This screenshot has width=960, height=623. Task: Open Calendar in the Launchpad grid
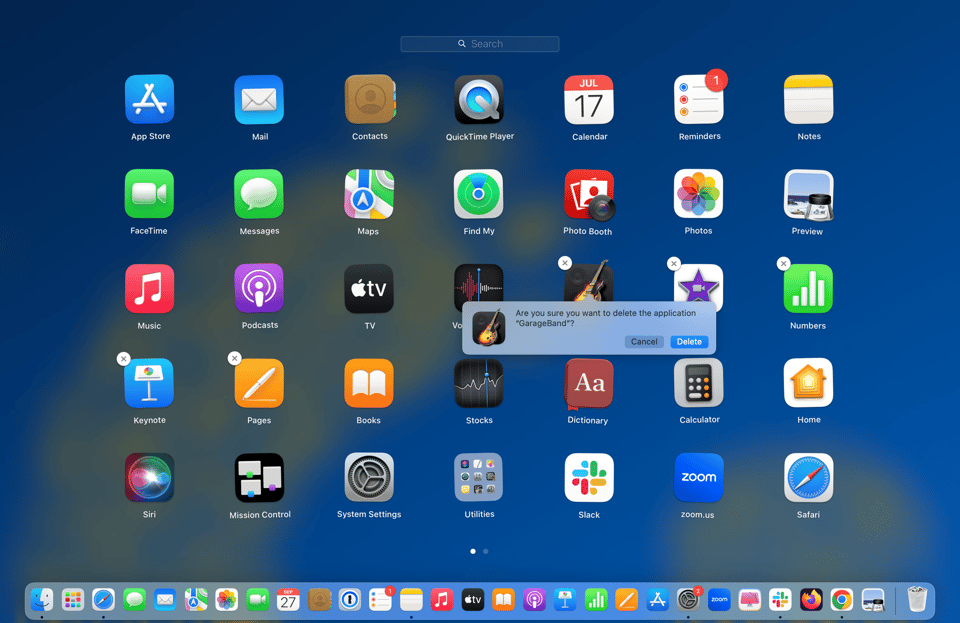[x=588, y=99]
